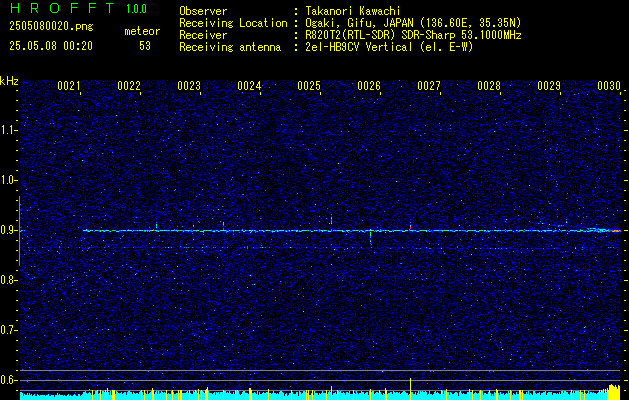Click the 0025 time marker
629x400 pixels.
tap(309, 86)
